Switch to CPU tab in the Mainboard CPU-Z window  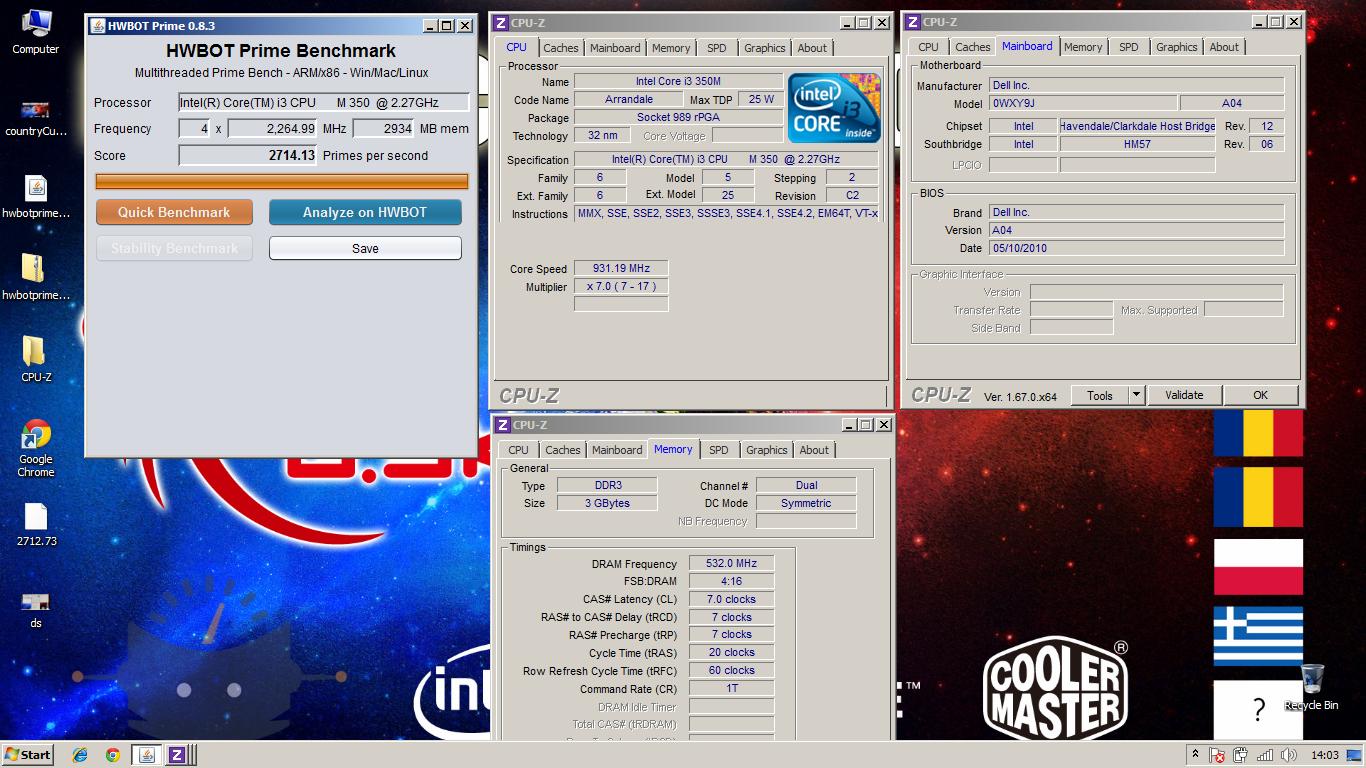(929, 47)
